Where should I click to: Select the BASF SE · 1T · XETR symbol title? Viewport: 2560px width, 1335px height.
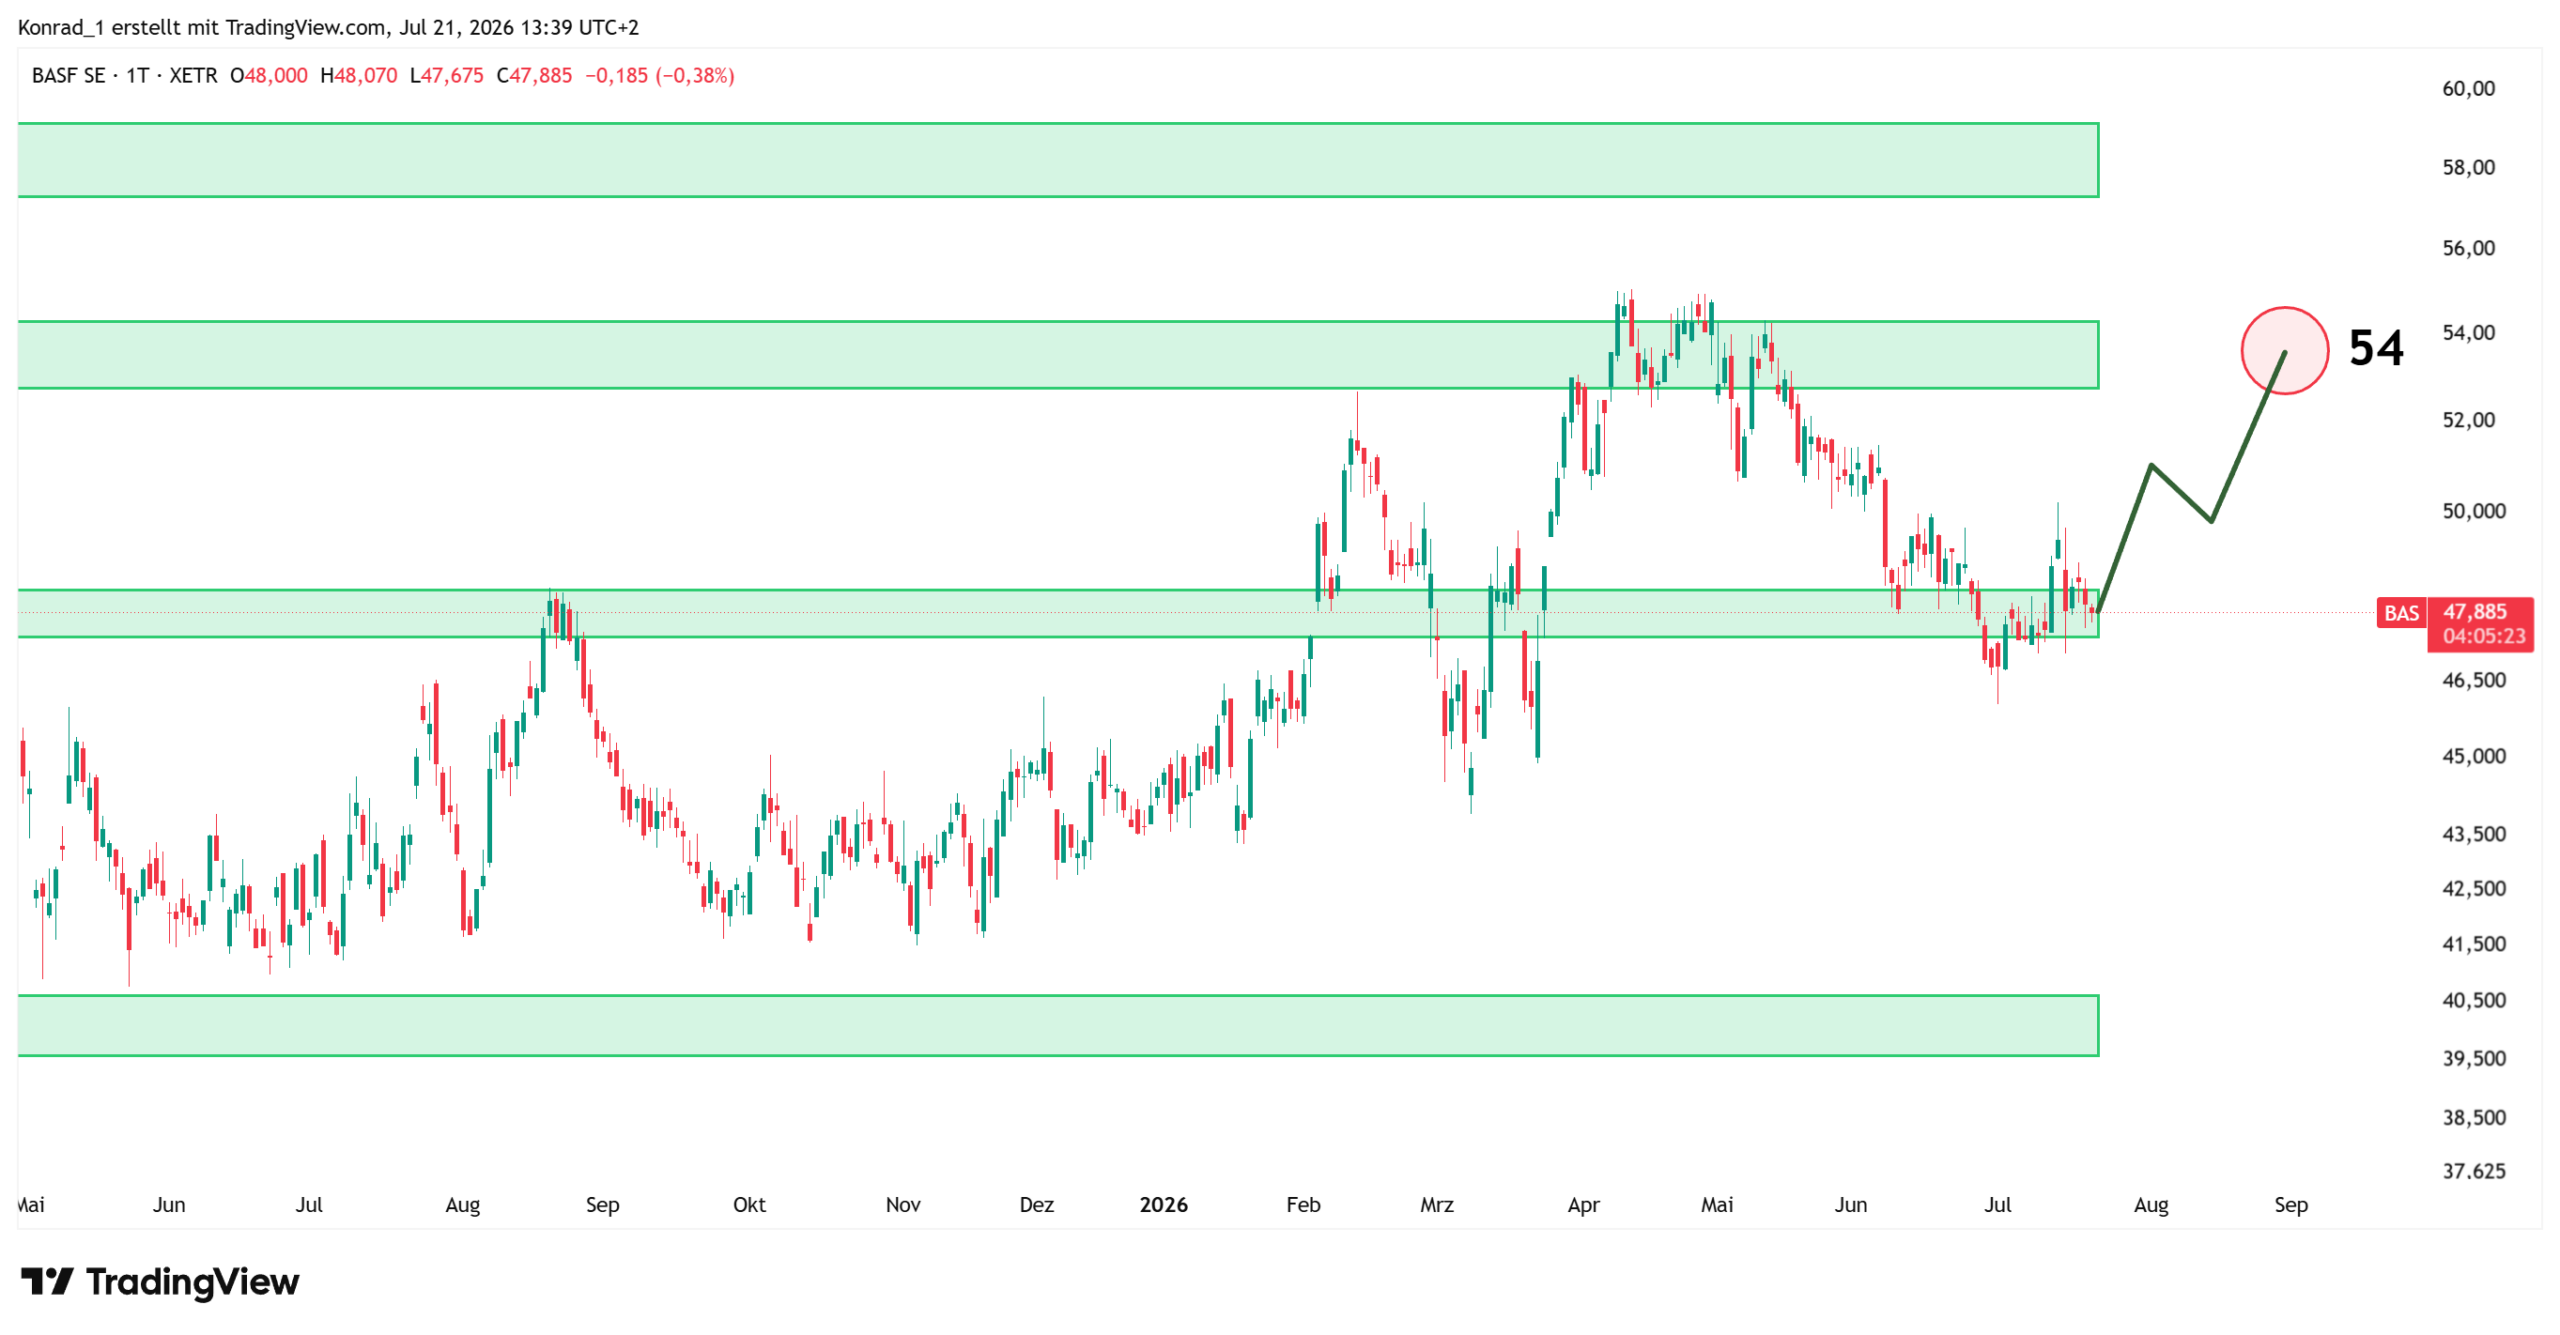click(124, 76)
